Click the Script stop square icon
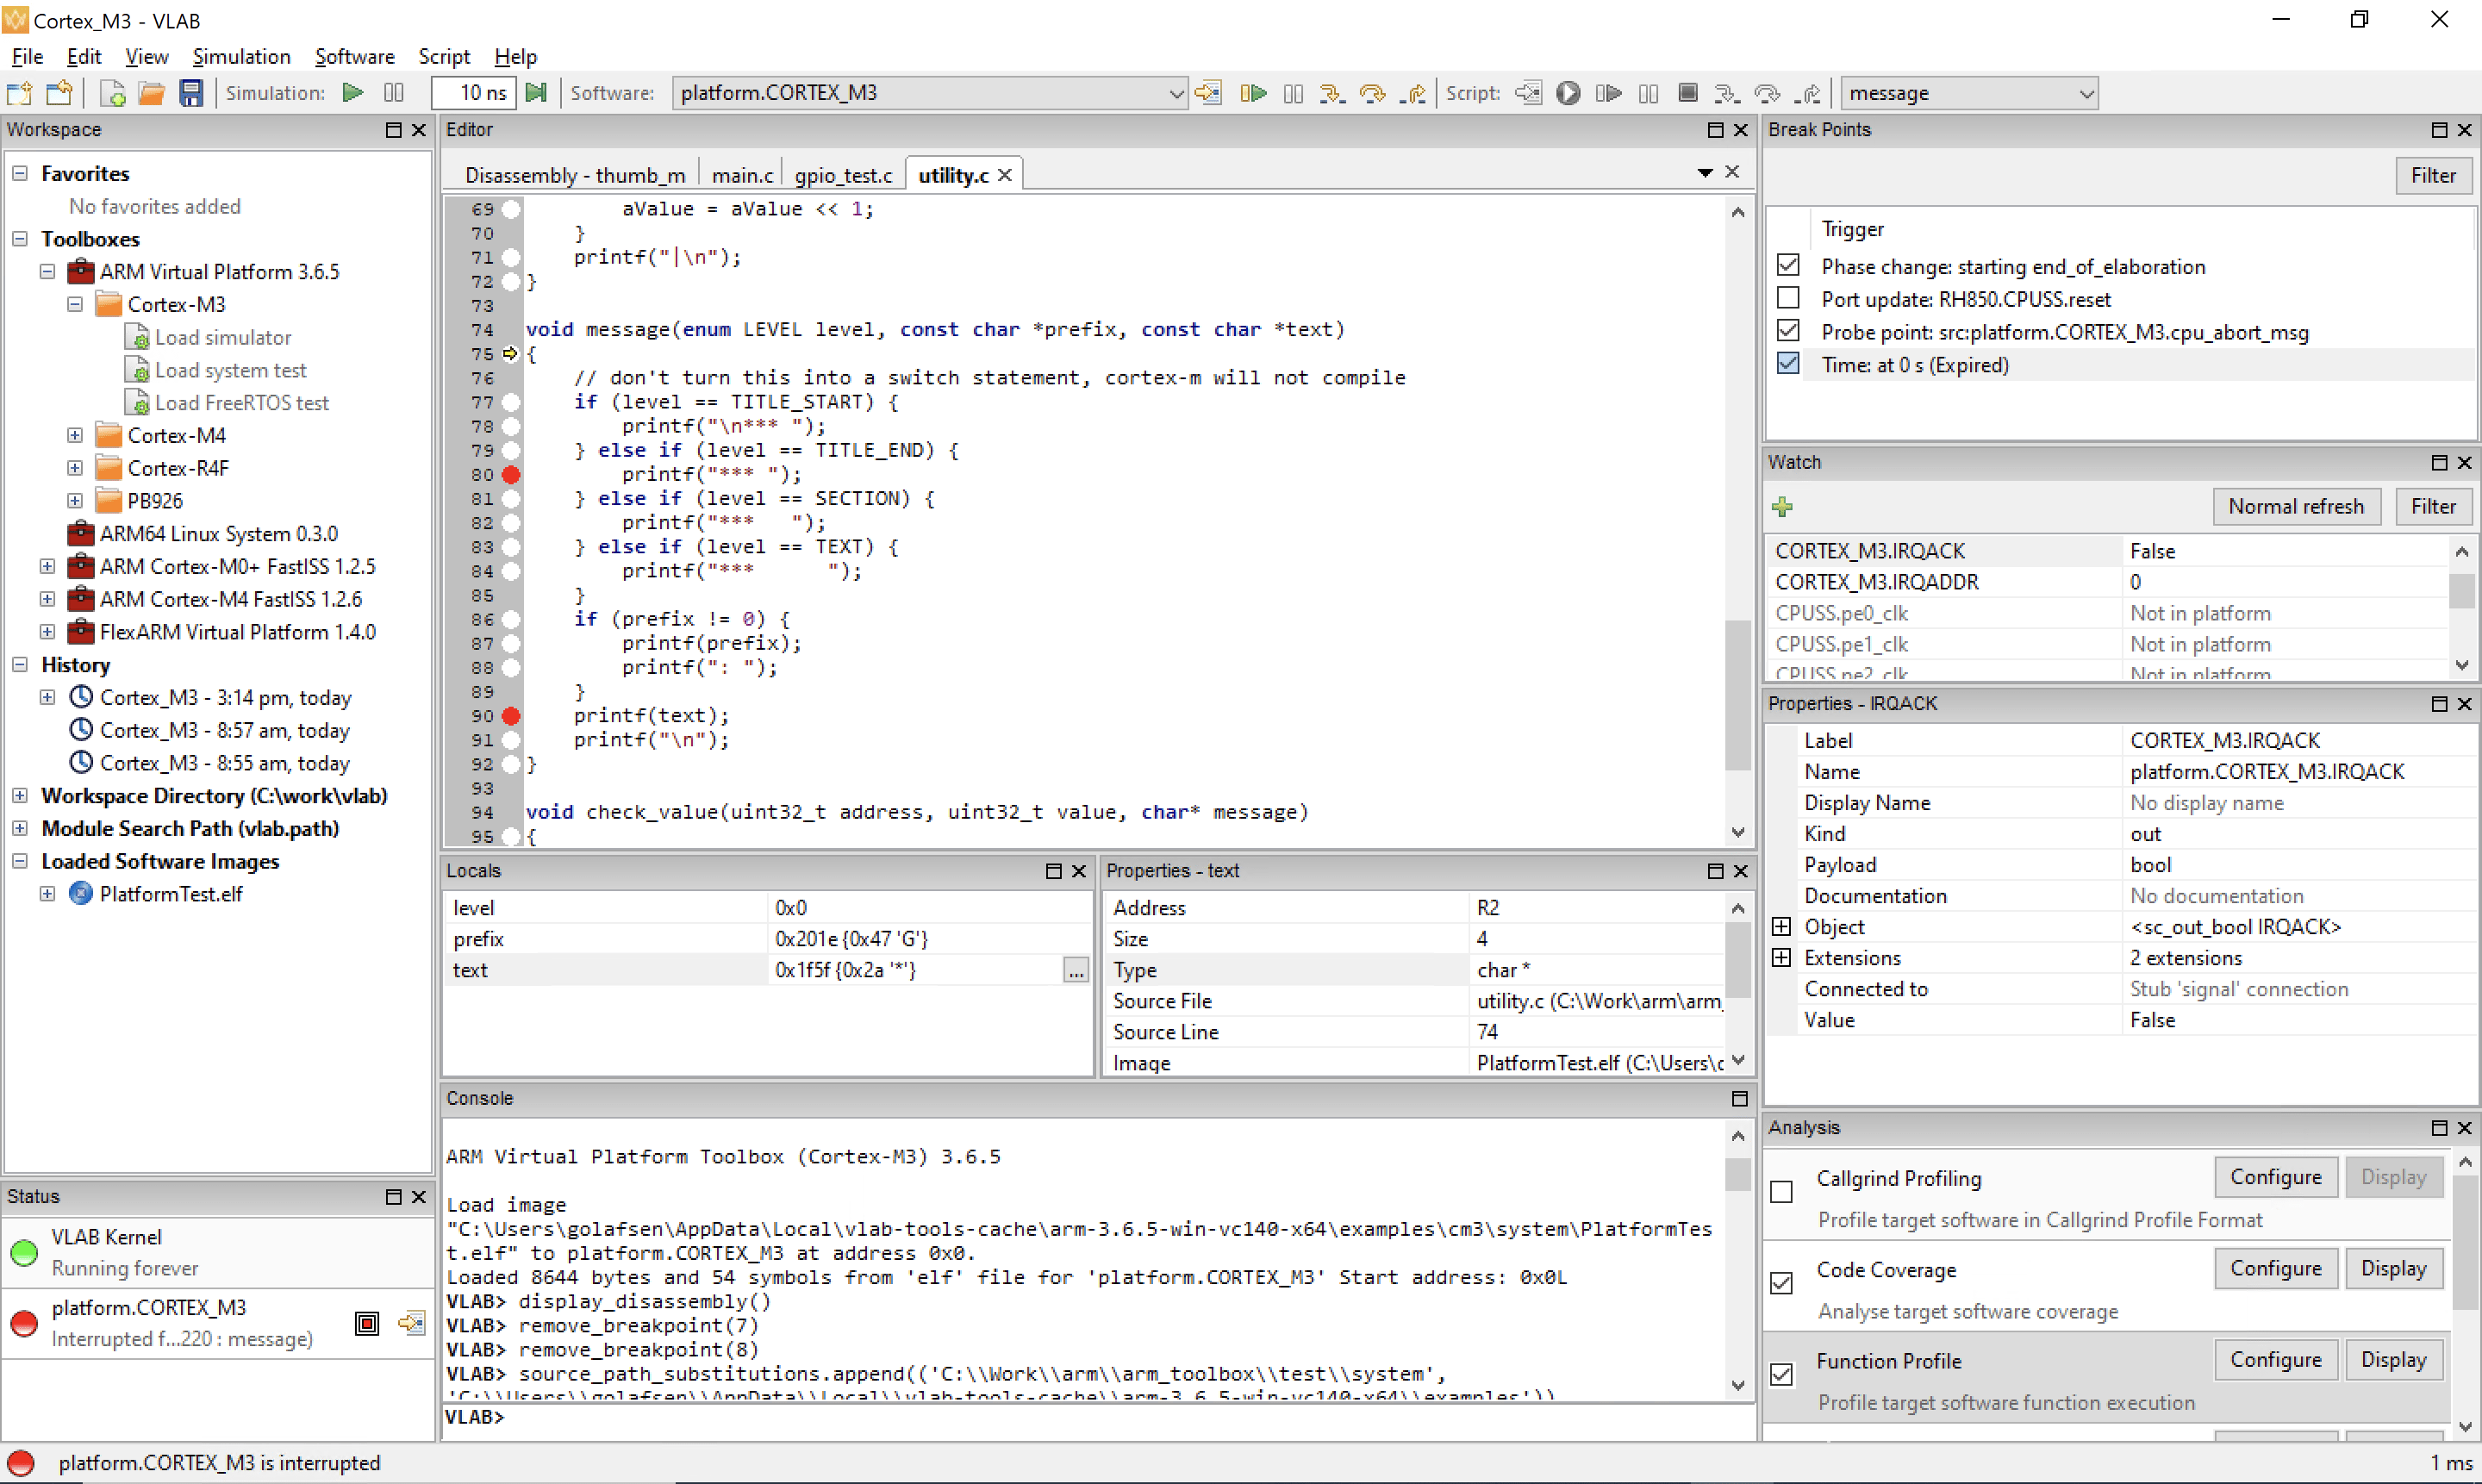The height and width of the screenshot is (1484, 2482). 1688,93
